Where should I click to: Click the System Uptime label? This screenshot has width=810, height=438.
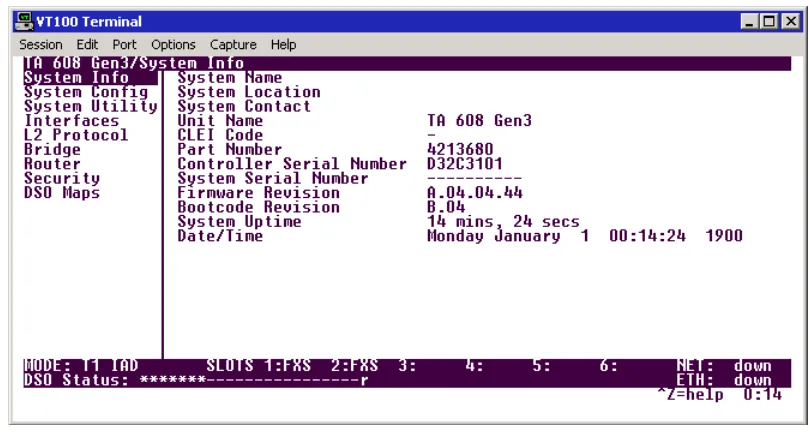click(240, 222)
